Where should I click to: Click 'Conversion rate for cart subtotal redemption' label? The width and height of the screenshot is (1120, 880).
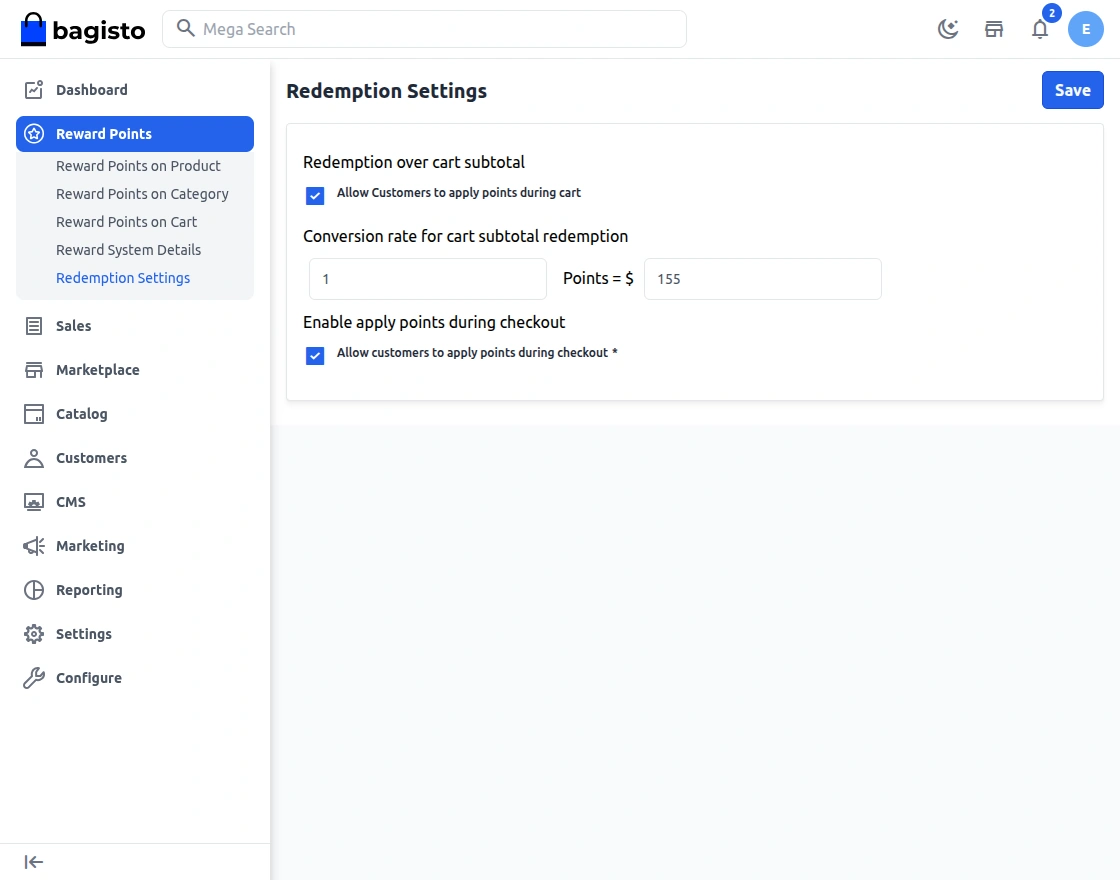pyautogui.click(x=466, y=236)
